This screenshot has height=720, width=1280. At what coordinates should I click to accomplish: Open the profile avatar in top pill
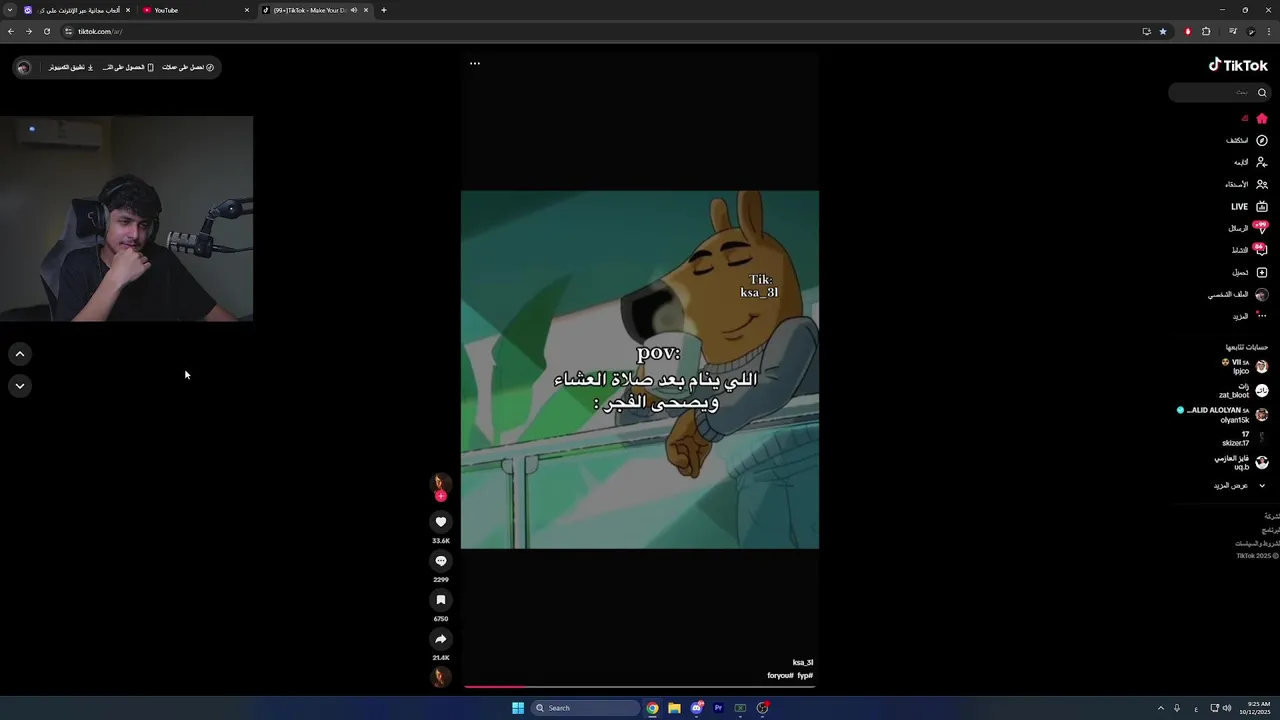click(24, 67)
